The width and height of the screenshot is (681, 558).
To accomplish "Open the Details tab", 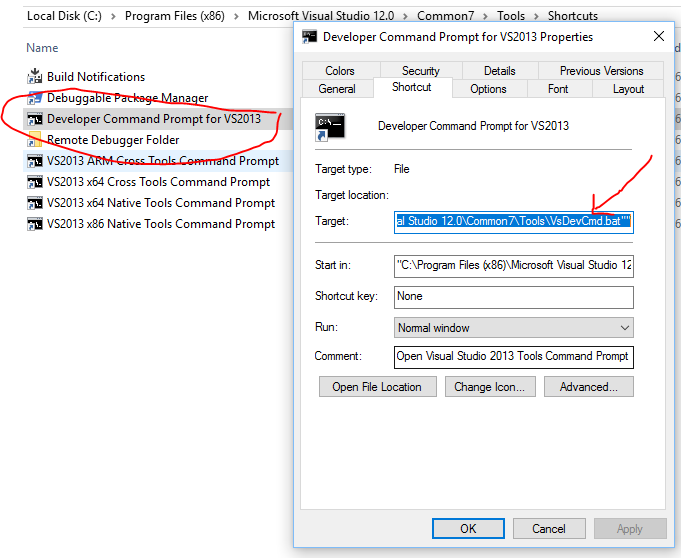I will [x=500, y=70].
